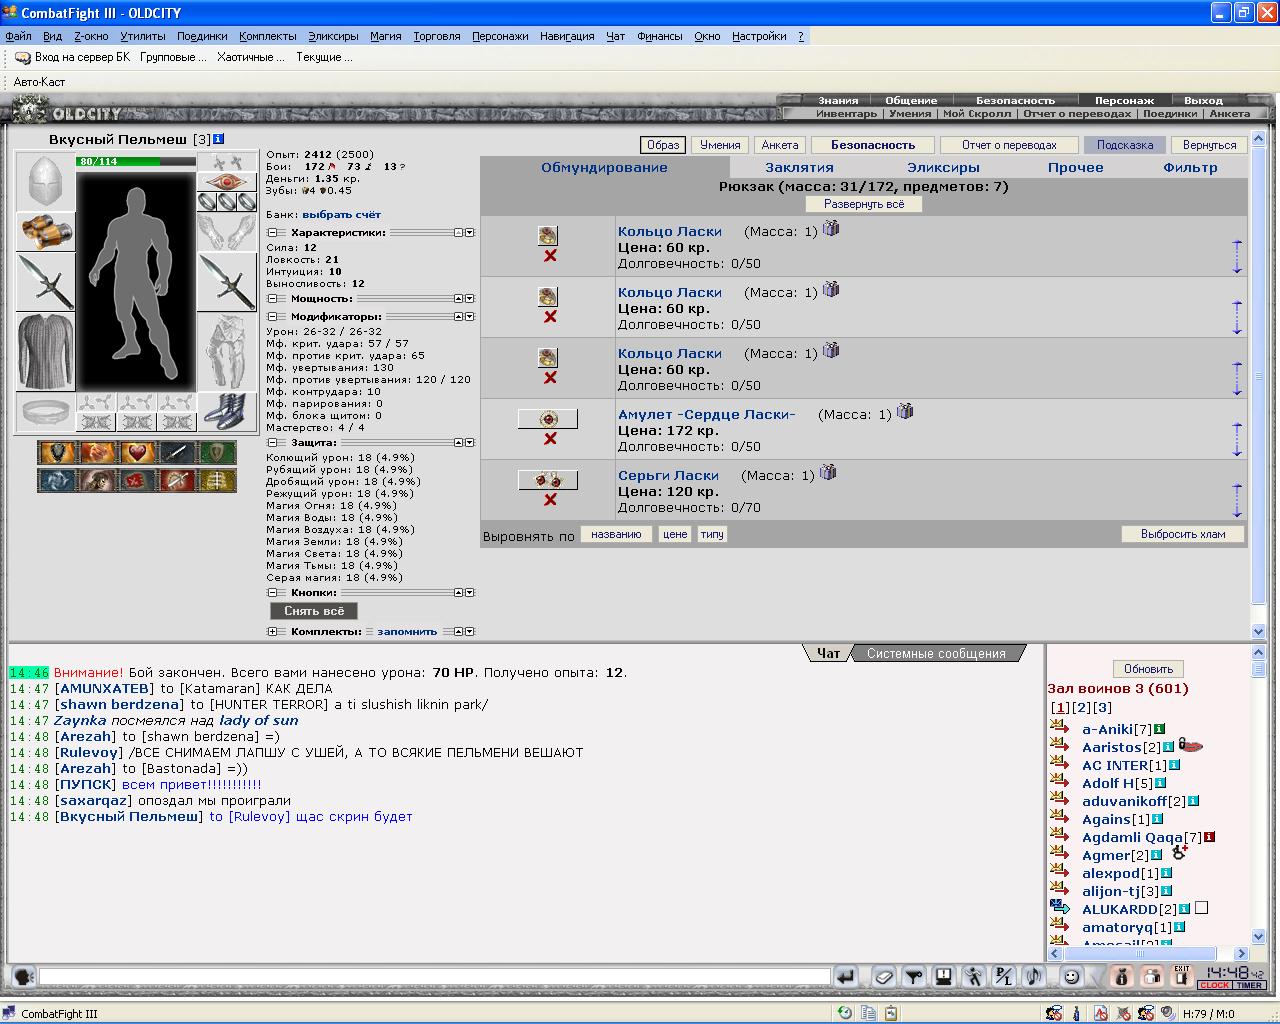Switch to Системные сообщения tab

click(x=936, y=654)
